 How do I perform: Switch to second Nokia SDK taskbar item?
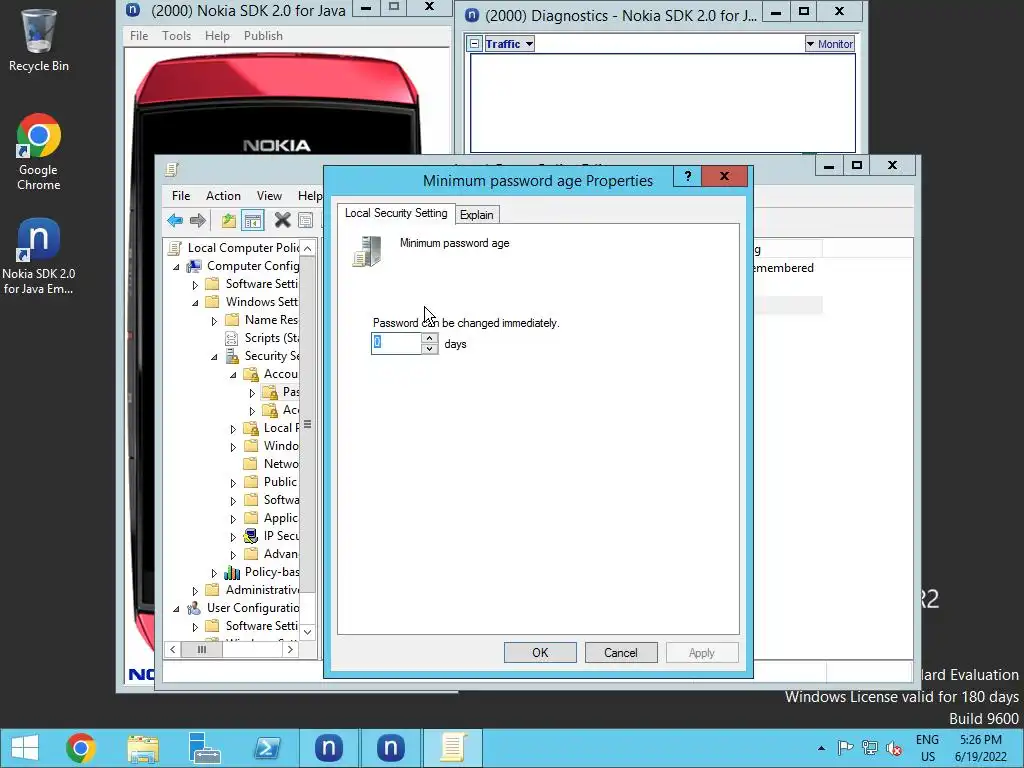point(391,748)
